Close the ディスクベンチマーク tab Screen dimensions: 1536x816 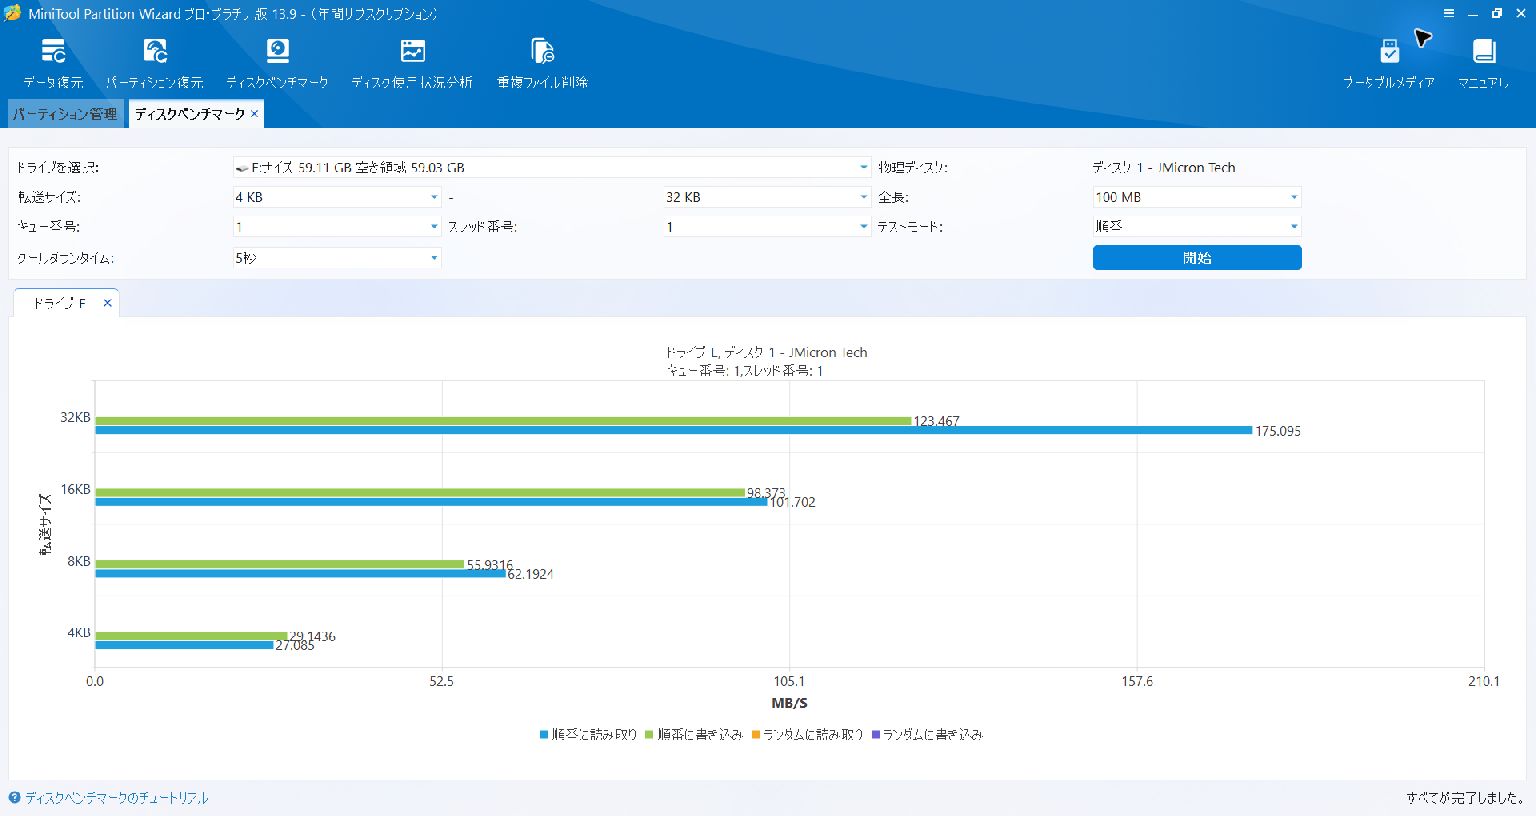pyautogui.click(x=255, y=114)
